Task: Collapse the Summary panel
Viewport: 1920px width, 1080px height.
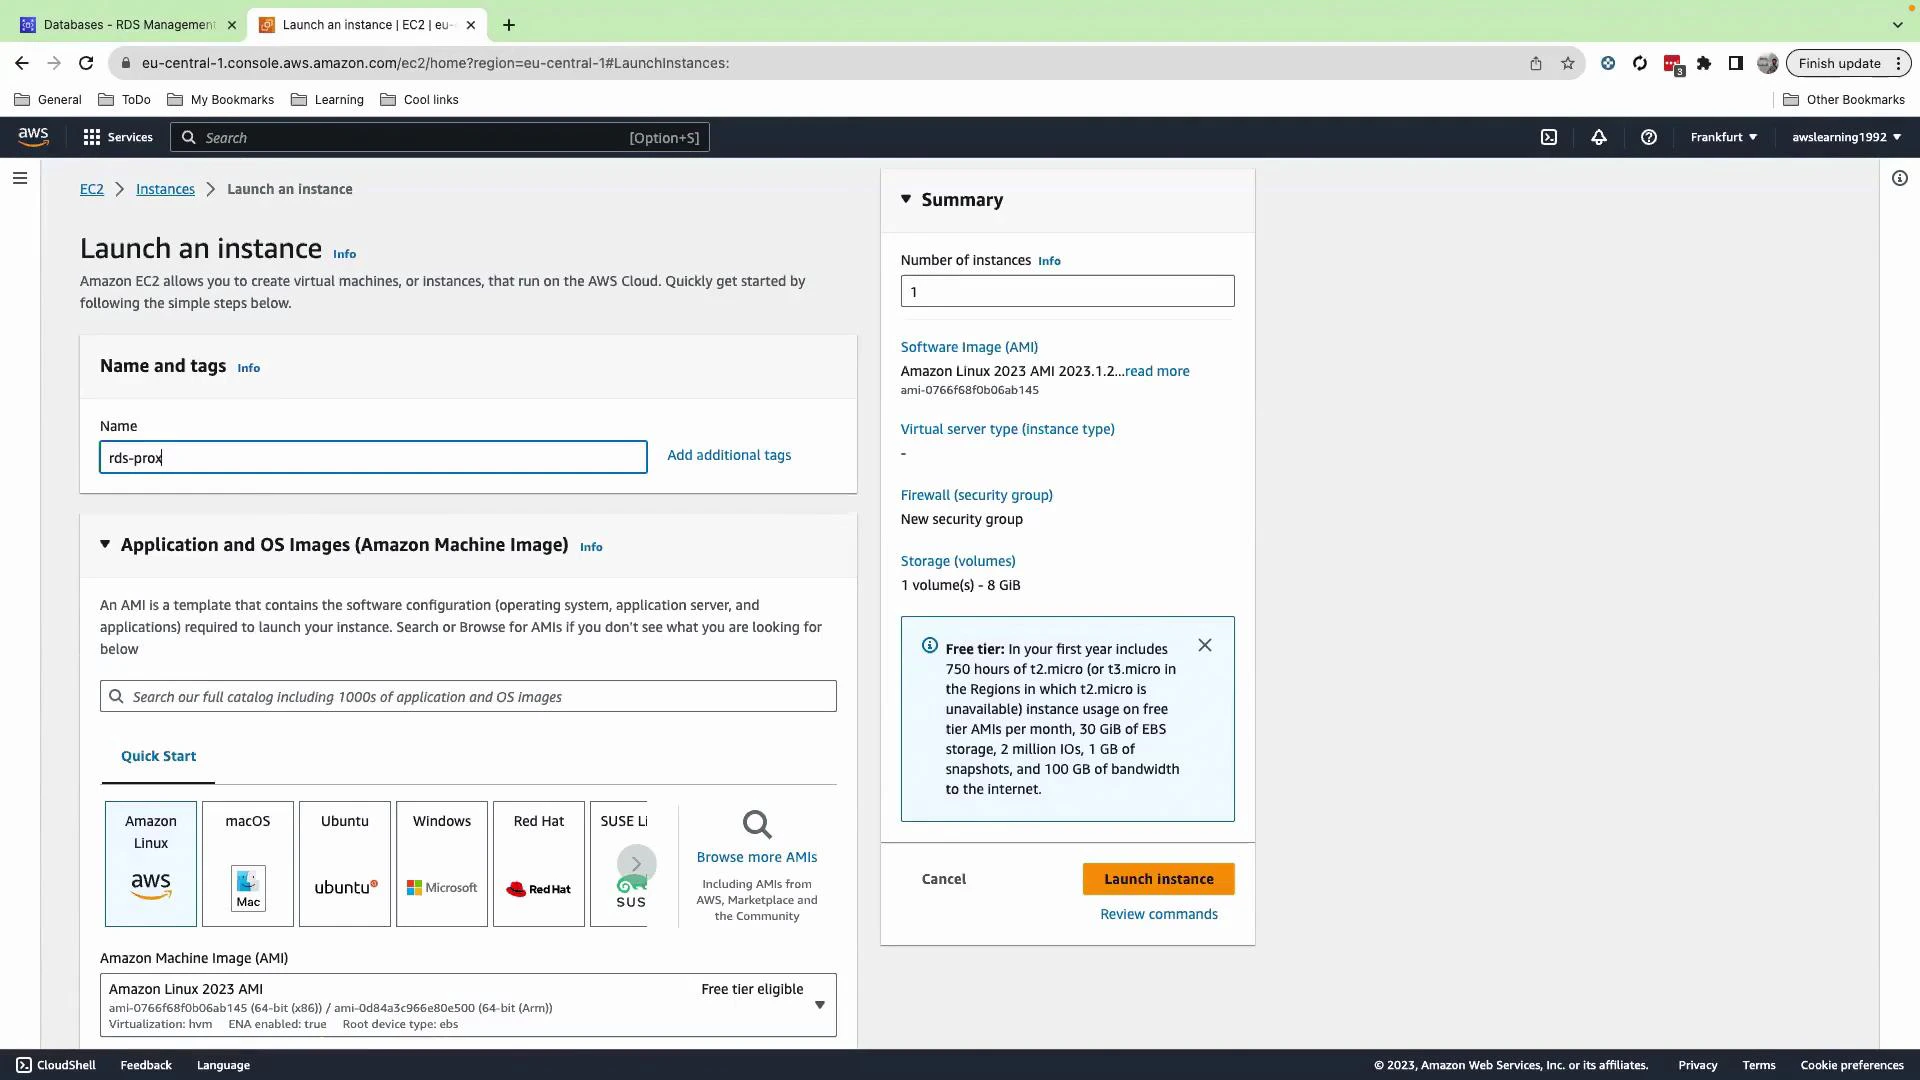Action: (x=906, y=199)
